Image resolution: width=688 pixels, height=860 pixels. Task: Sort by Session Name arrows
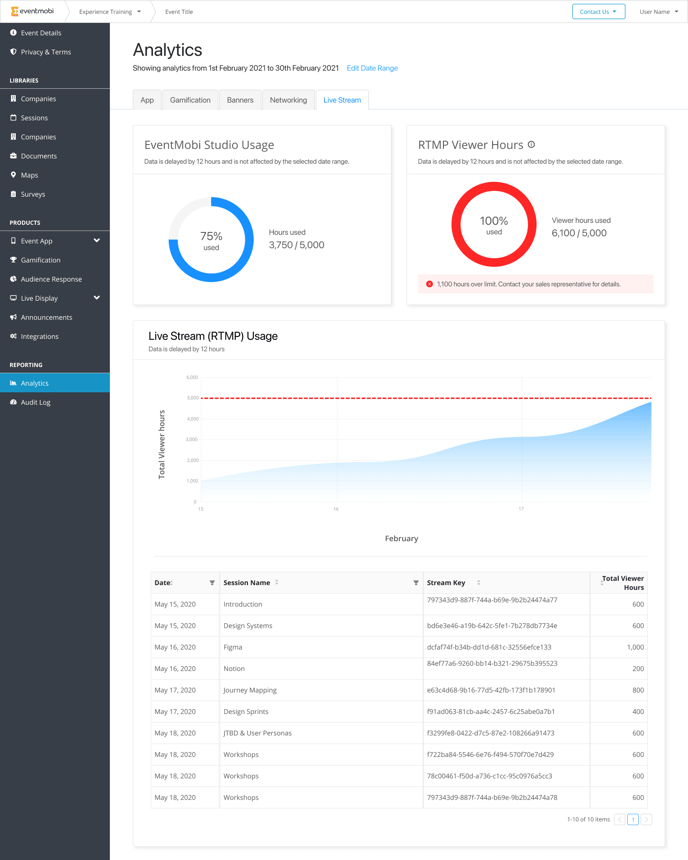(277, 582)
